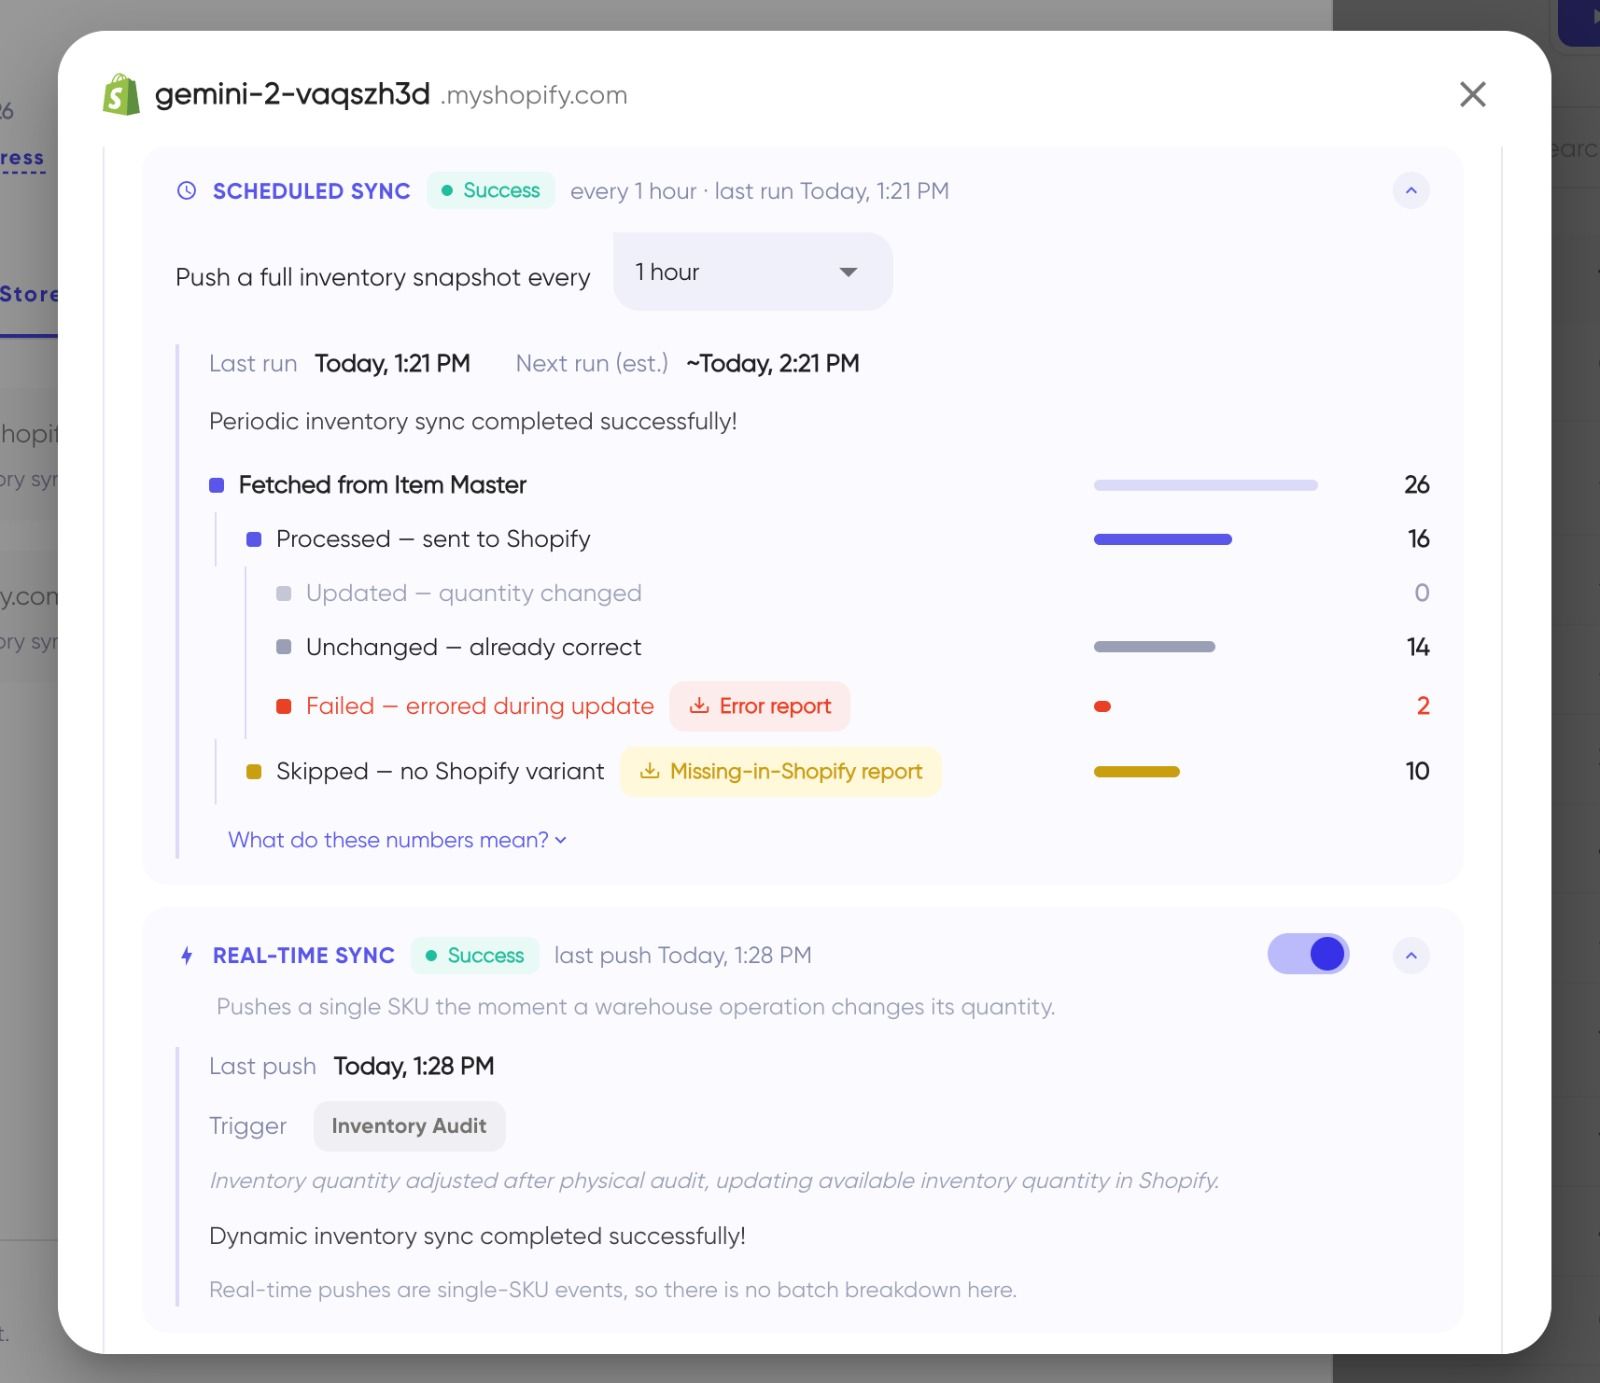Click the Processed count value 16
Image resolution: width=1600 pixels, height=1383 pixels.
(x=1418, y=539)
